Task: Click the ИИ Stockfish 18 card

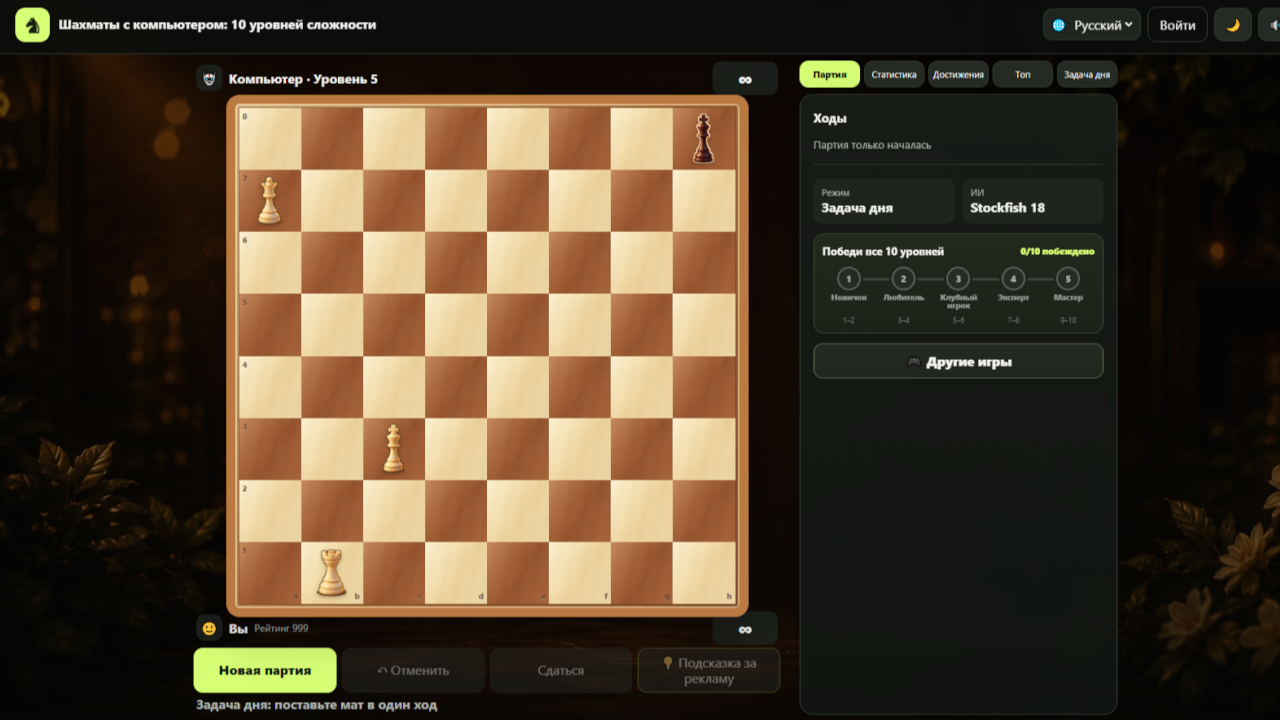Action: [x=1033, y=201]
